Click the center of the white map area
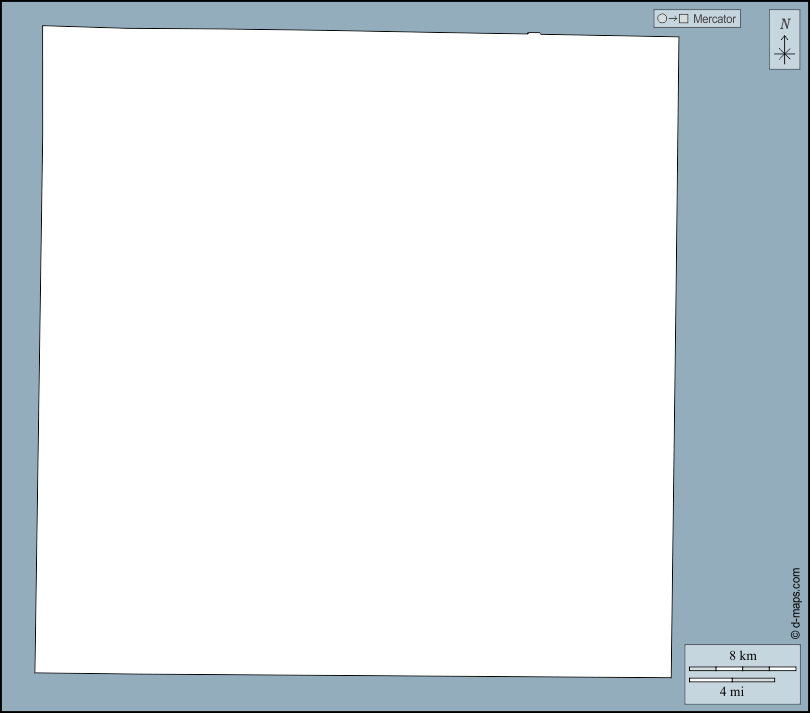 click(357, 352)
